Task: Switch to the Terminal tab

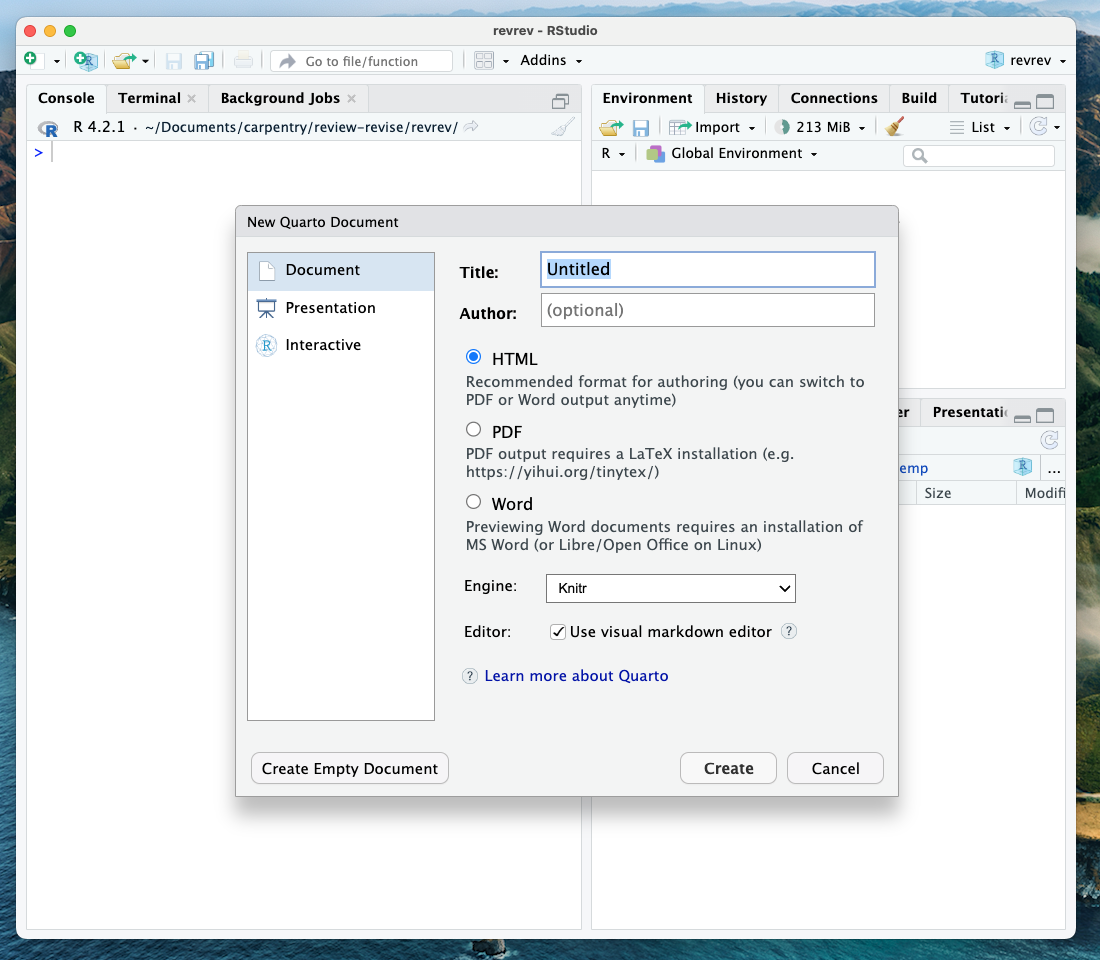Action: (149, 98)
